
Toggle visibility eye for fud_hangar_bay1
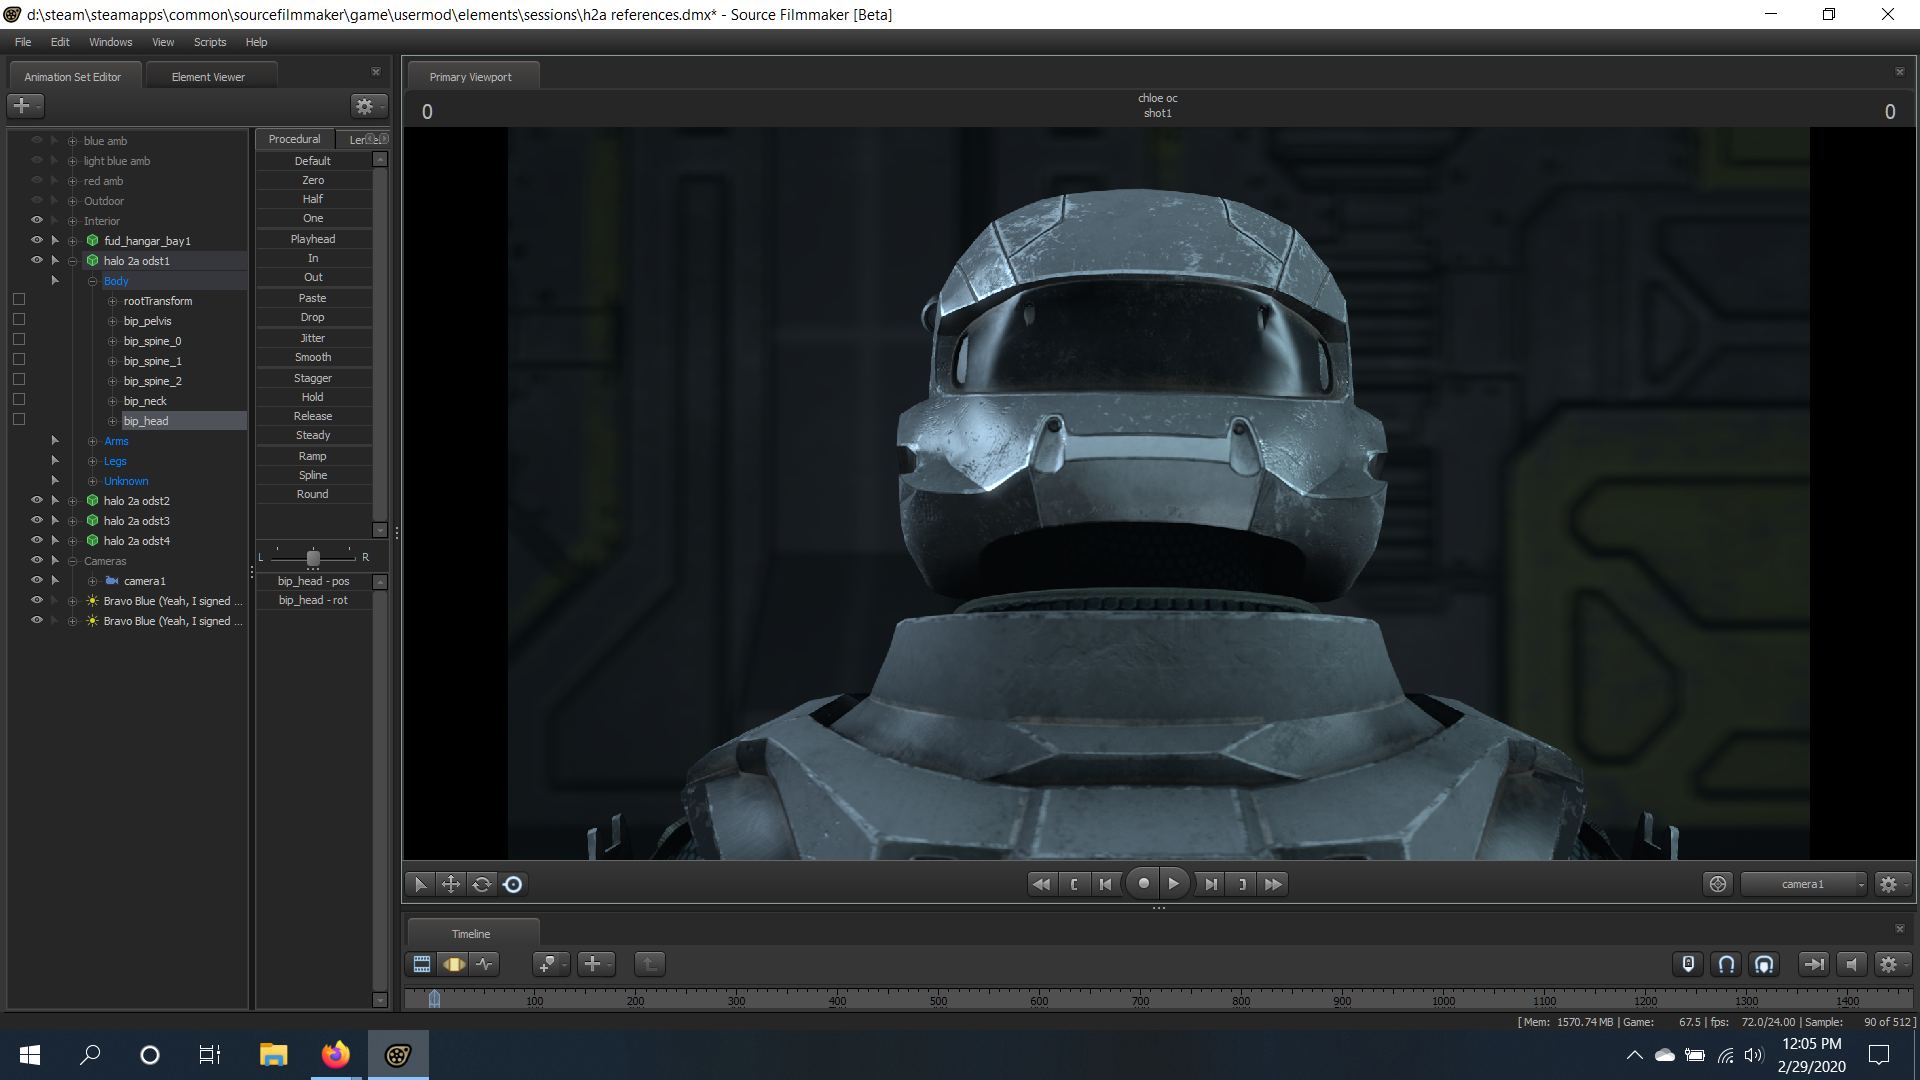pyautogui.click(x=37, y=240)
